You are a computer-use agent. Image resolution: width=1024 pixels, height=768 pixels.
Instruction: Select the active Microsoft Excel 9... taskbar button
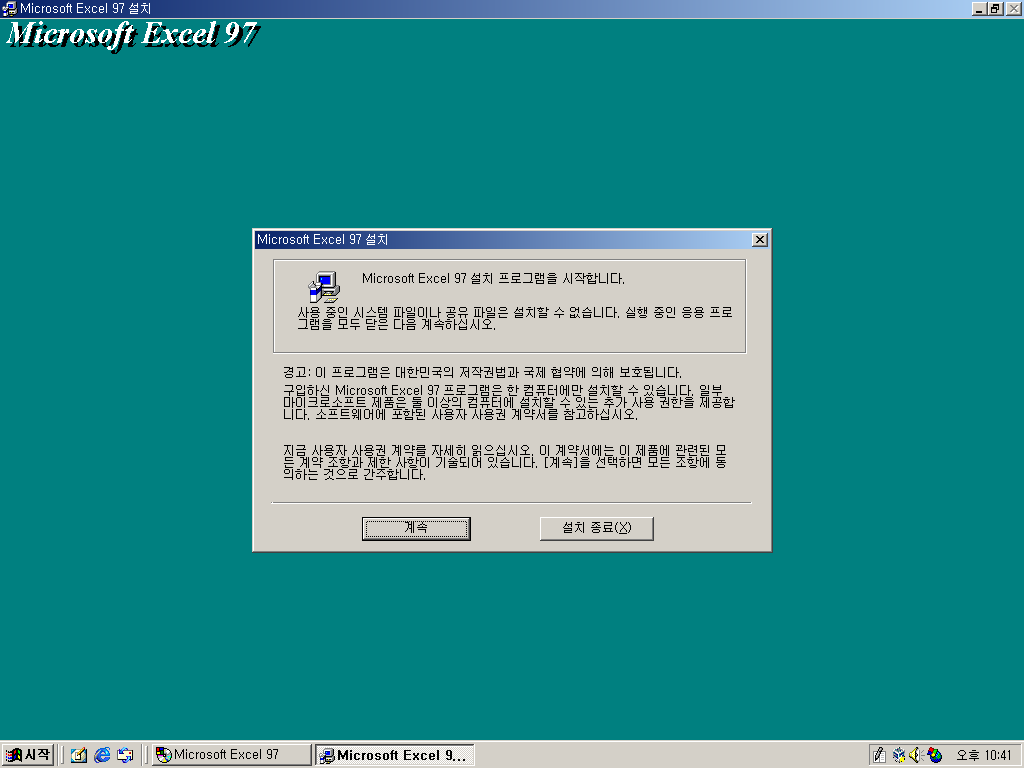pyautogui.click(x=394, y=755)
